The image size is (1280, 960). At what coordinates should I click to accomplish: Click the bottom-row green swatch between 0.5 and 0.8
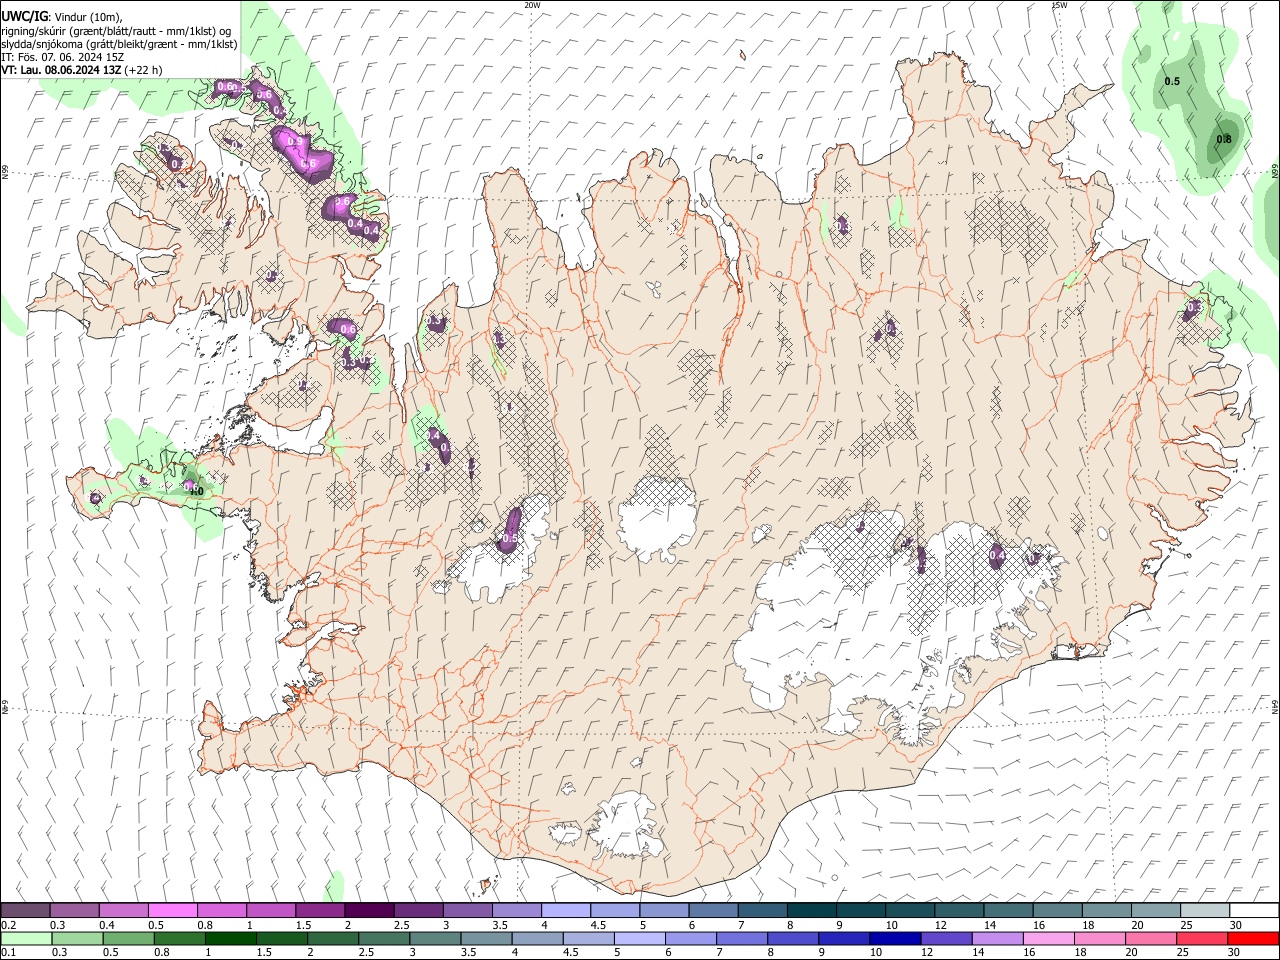[128, 938]
